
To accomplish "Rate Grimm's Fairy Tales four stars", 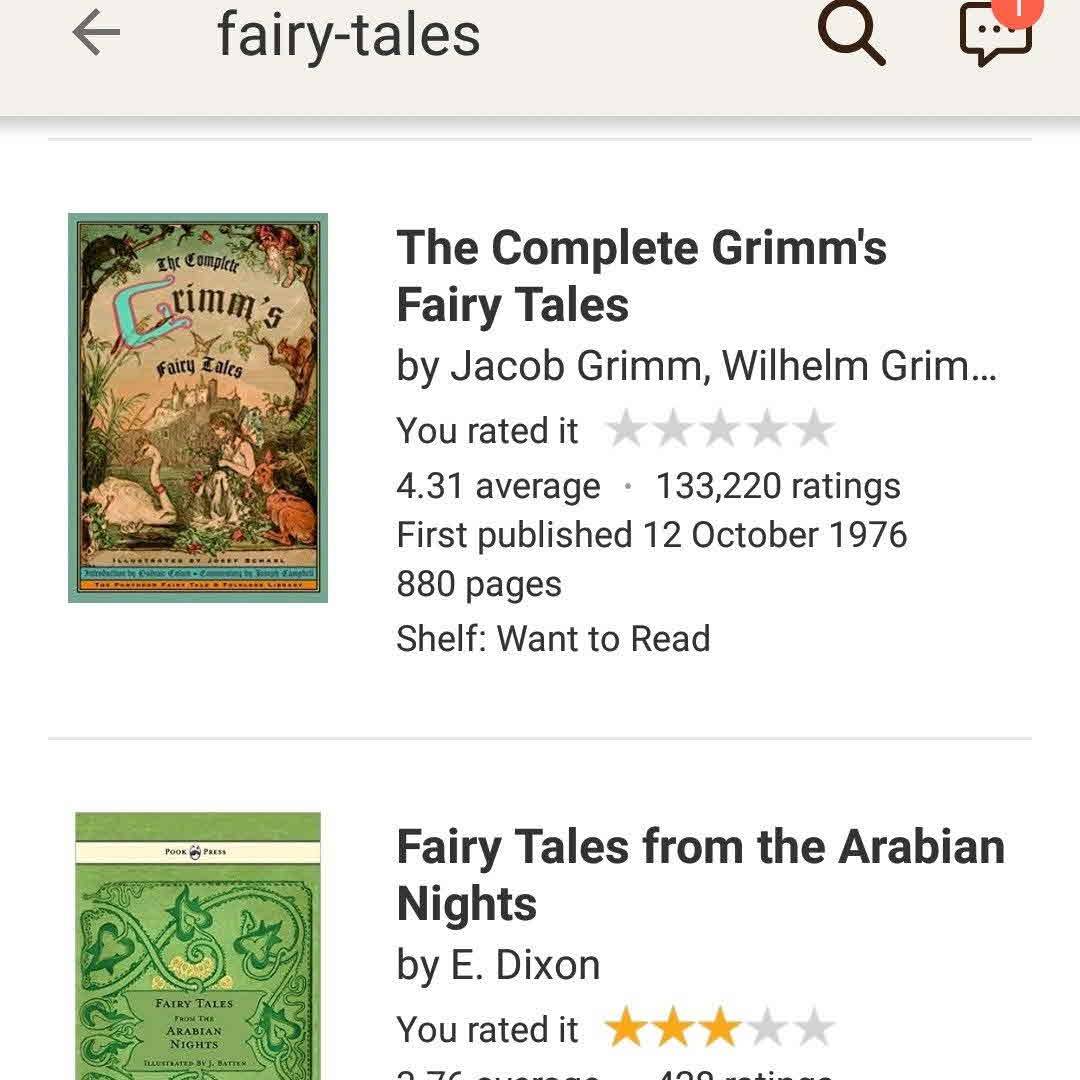I will [767, 428].
